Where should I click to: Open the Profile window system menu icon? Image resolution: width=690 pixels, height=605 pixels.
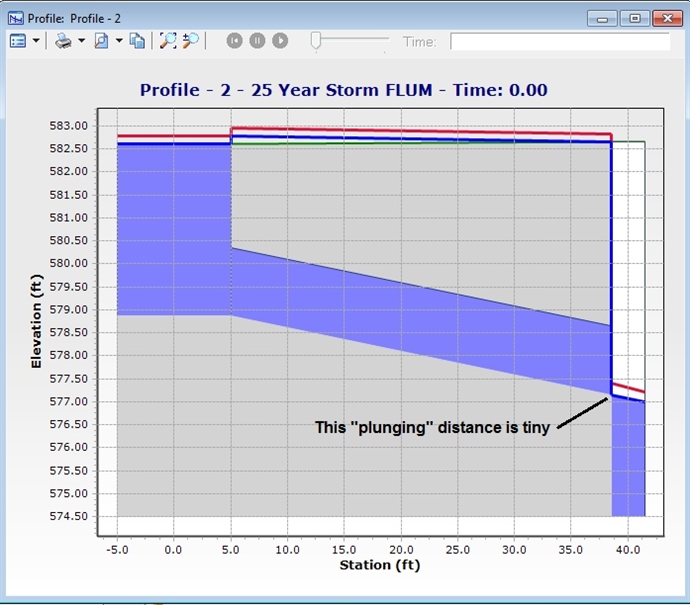click(x=15, y=17)
